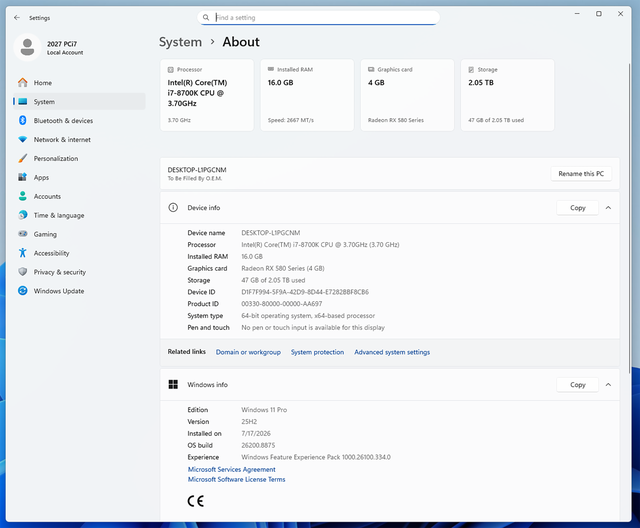
Task: Open Time & language settings
Action: [79, 215]
